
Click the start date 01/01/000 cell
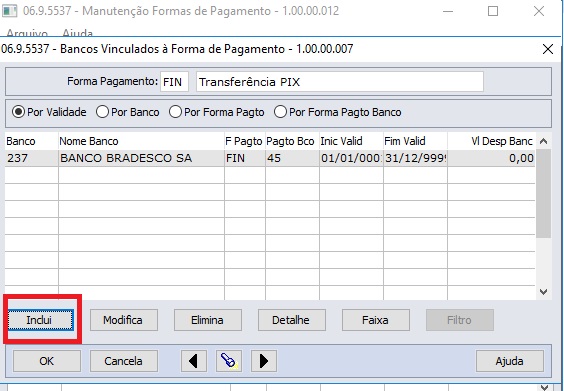351,158
